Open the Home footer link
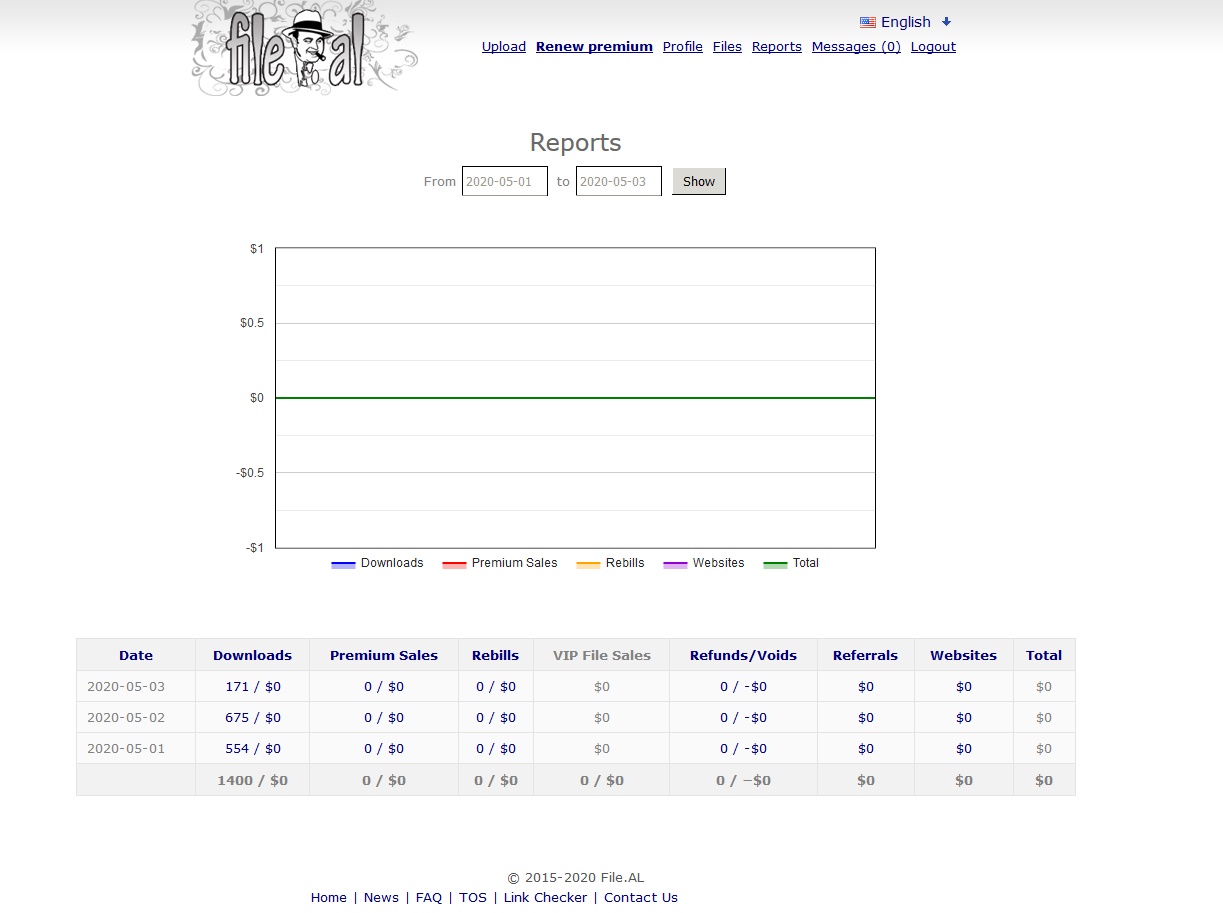1223x913 pixels. (x=328, y=897)
